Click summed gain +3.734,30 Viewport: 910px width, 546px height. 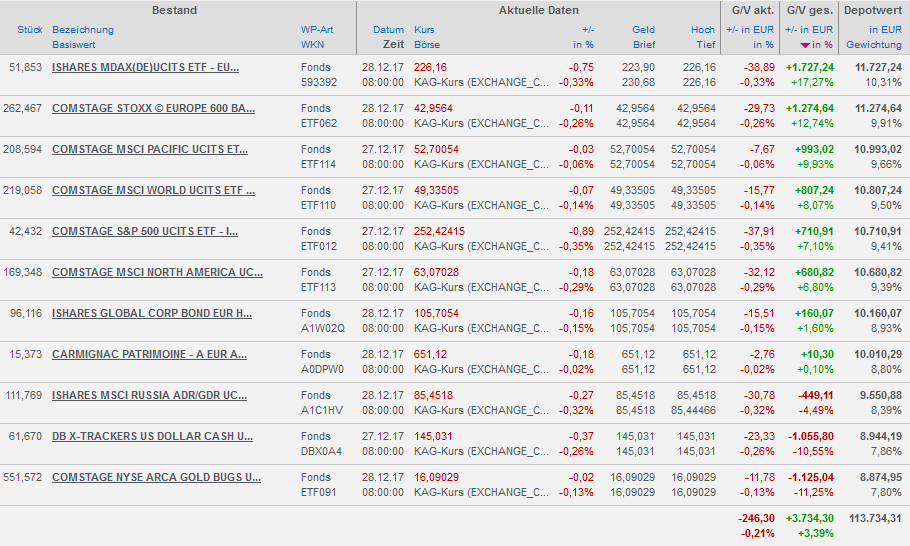pos(810,518)
